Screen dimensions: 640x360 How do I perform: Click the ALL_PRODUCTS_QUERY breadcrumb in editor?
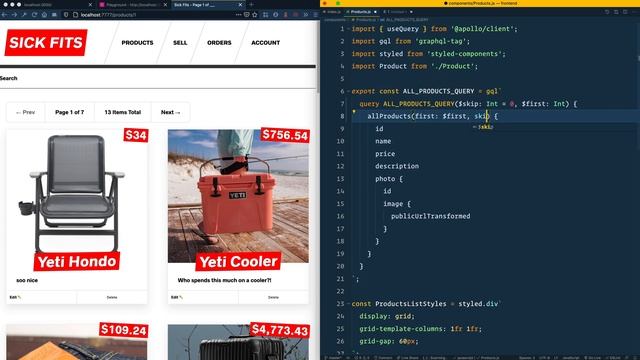404,20
